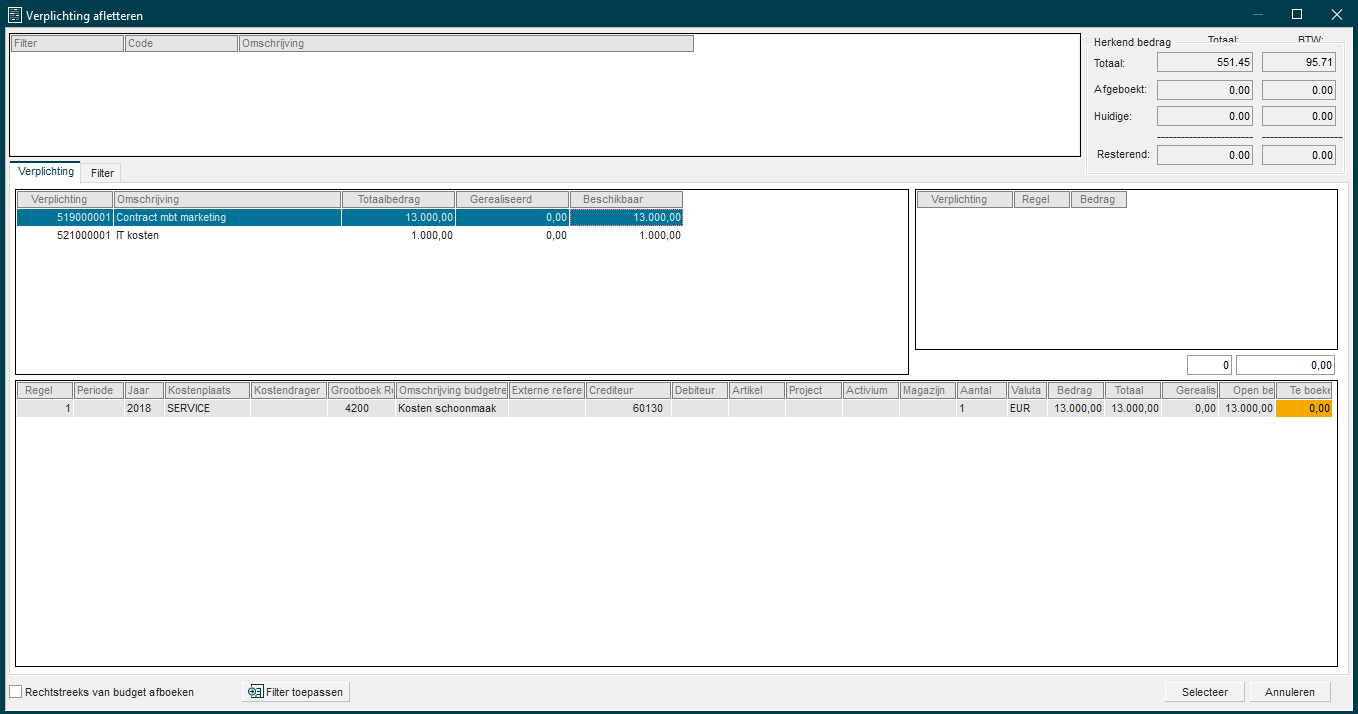Screen dimensions: 1358x714
Task: Select the Contract mbt marketing row
Action: (x=170, y=217)
